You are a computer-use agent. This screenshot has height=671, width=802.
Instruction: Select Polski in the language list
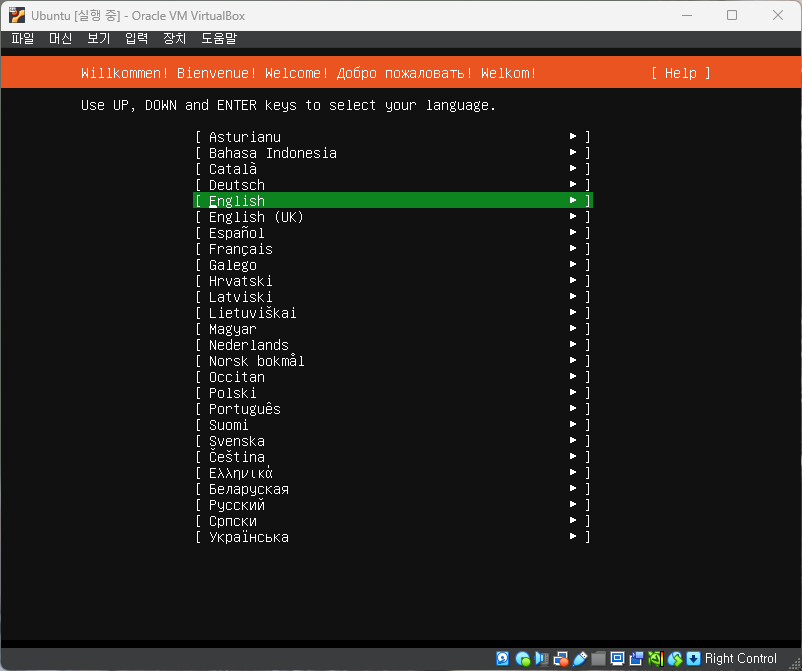(393, 393)
